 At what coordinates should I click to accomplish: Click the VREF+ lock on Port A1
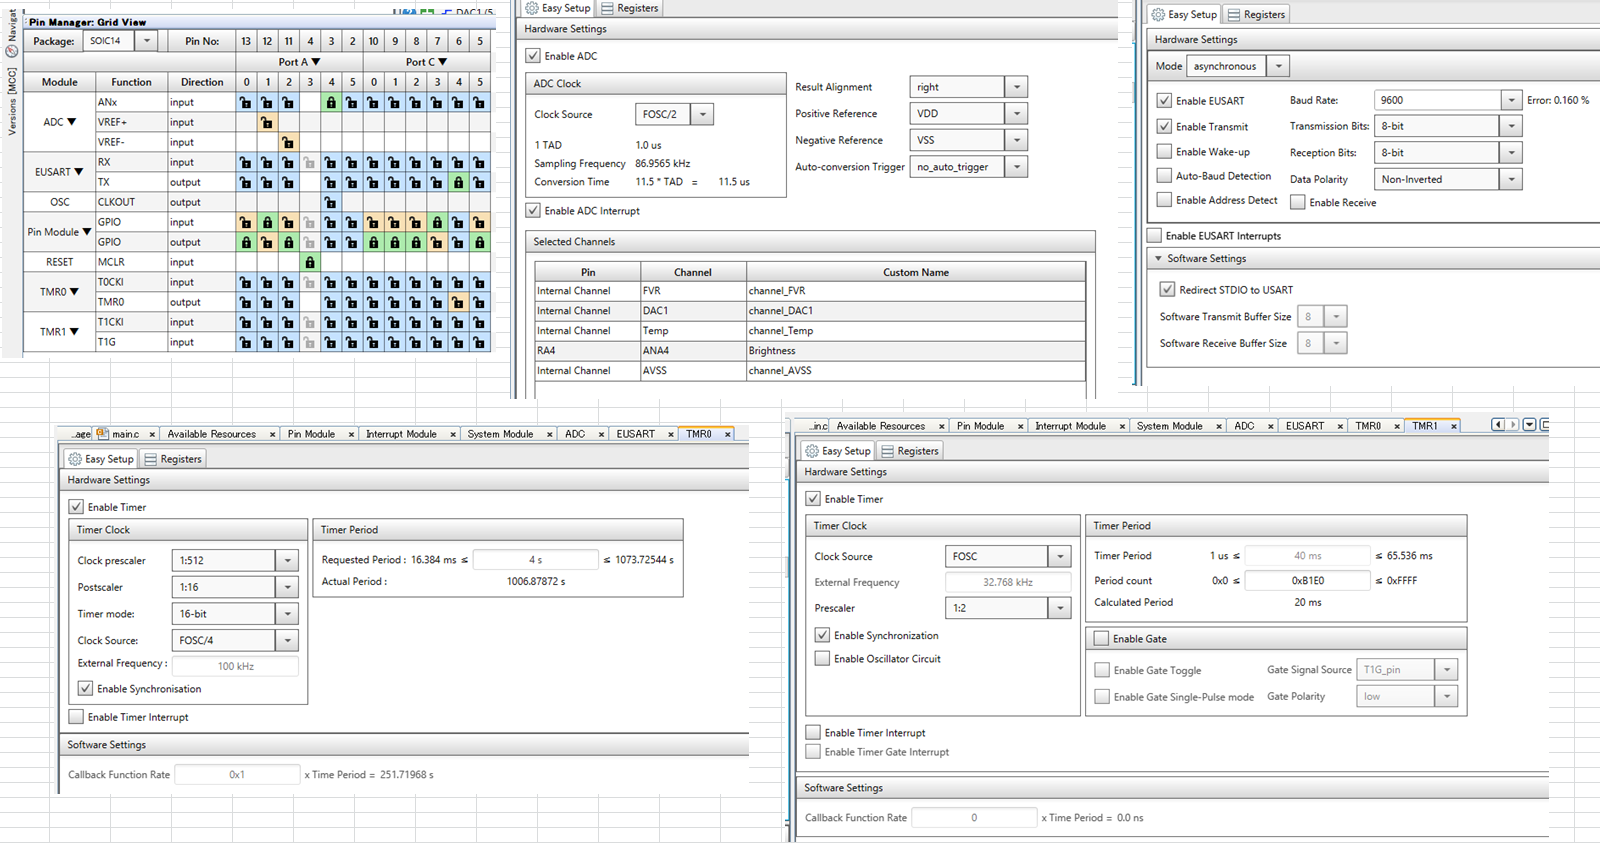click(267, 122)
